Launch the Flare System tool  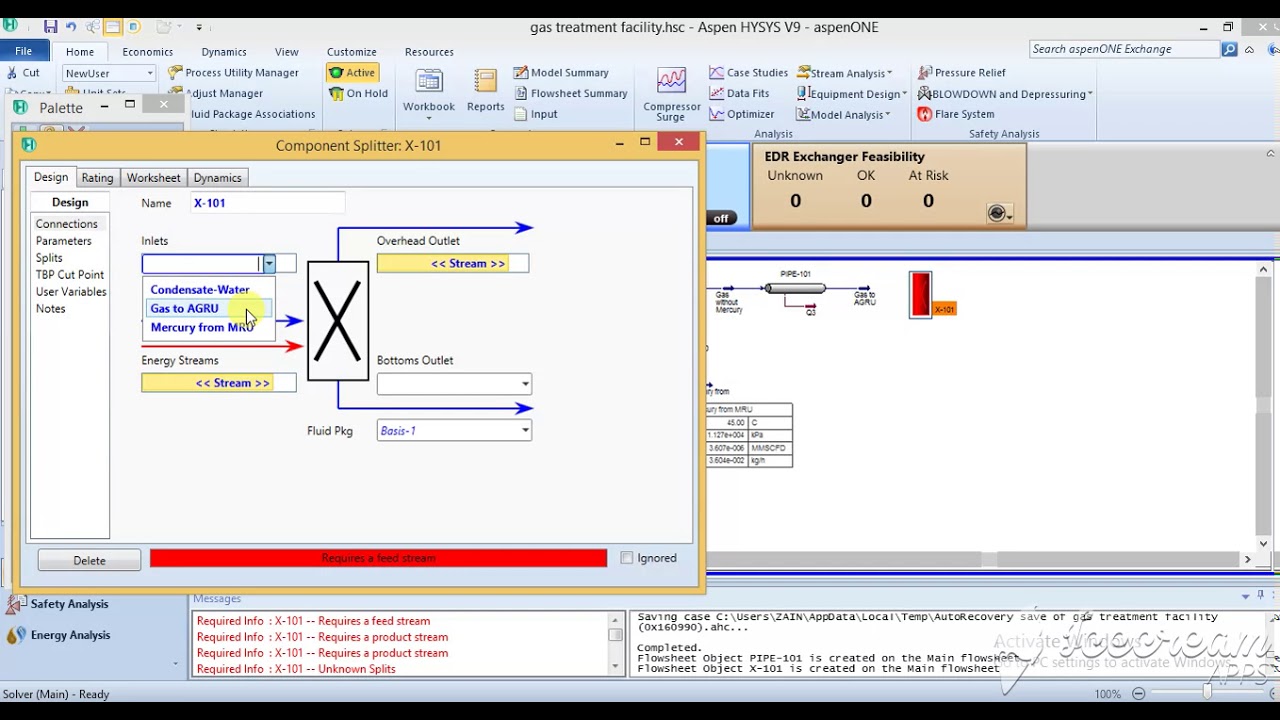pyautogui.click(x=955, y=114)
